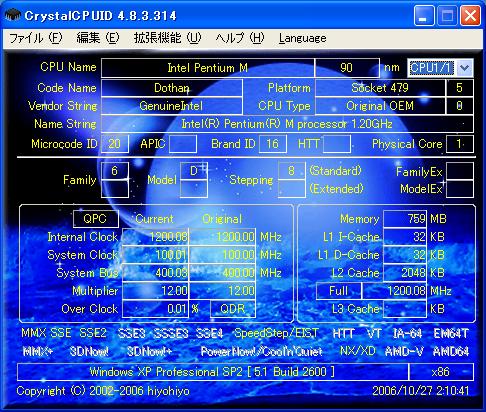The width and height of the screenshot is (486, 412).
Task: Click the CPU Type code value 0
Action: [460, 106]
